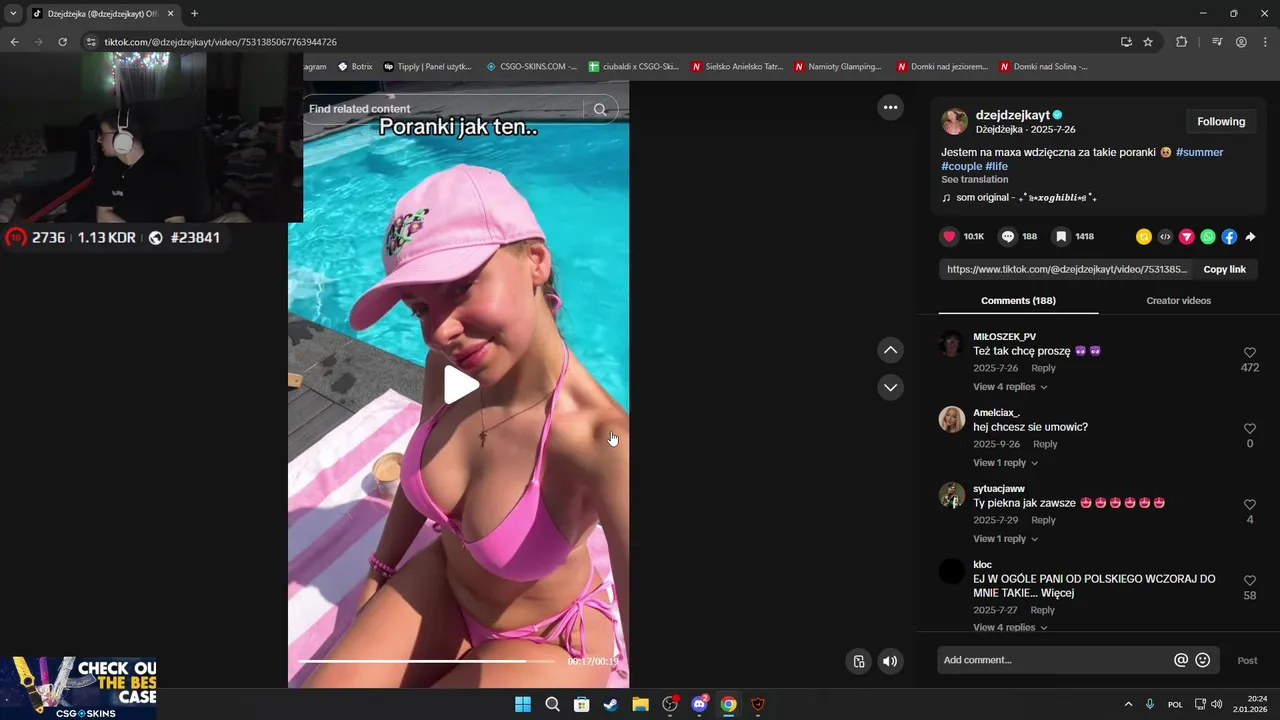Switch to the Creator videos tab

(1178, 300)
